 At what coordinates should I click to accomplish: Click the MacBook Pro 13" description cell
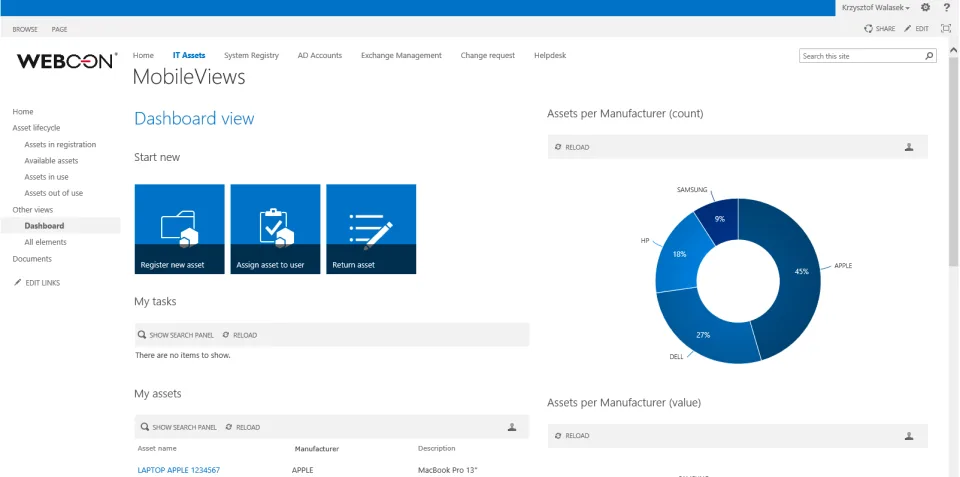point(447,470)
